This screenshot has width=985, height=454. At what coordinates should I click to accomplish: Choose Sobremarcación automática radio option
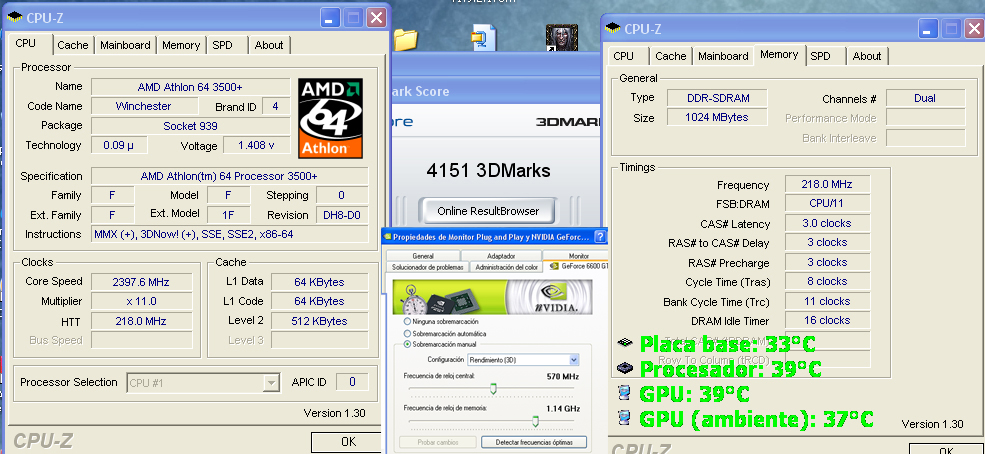(x=407, y=332)
